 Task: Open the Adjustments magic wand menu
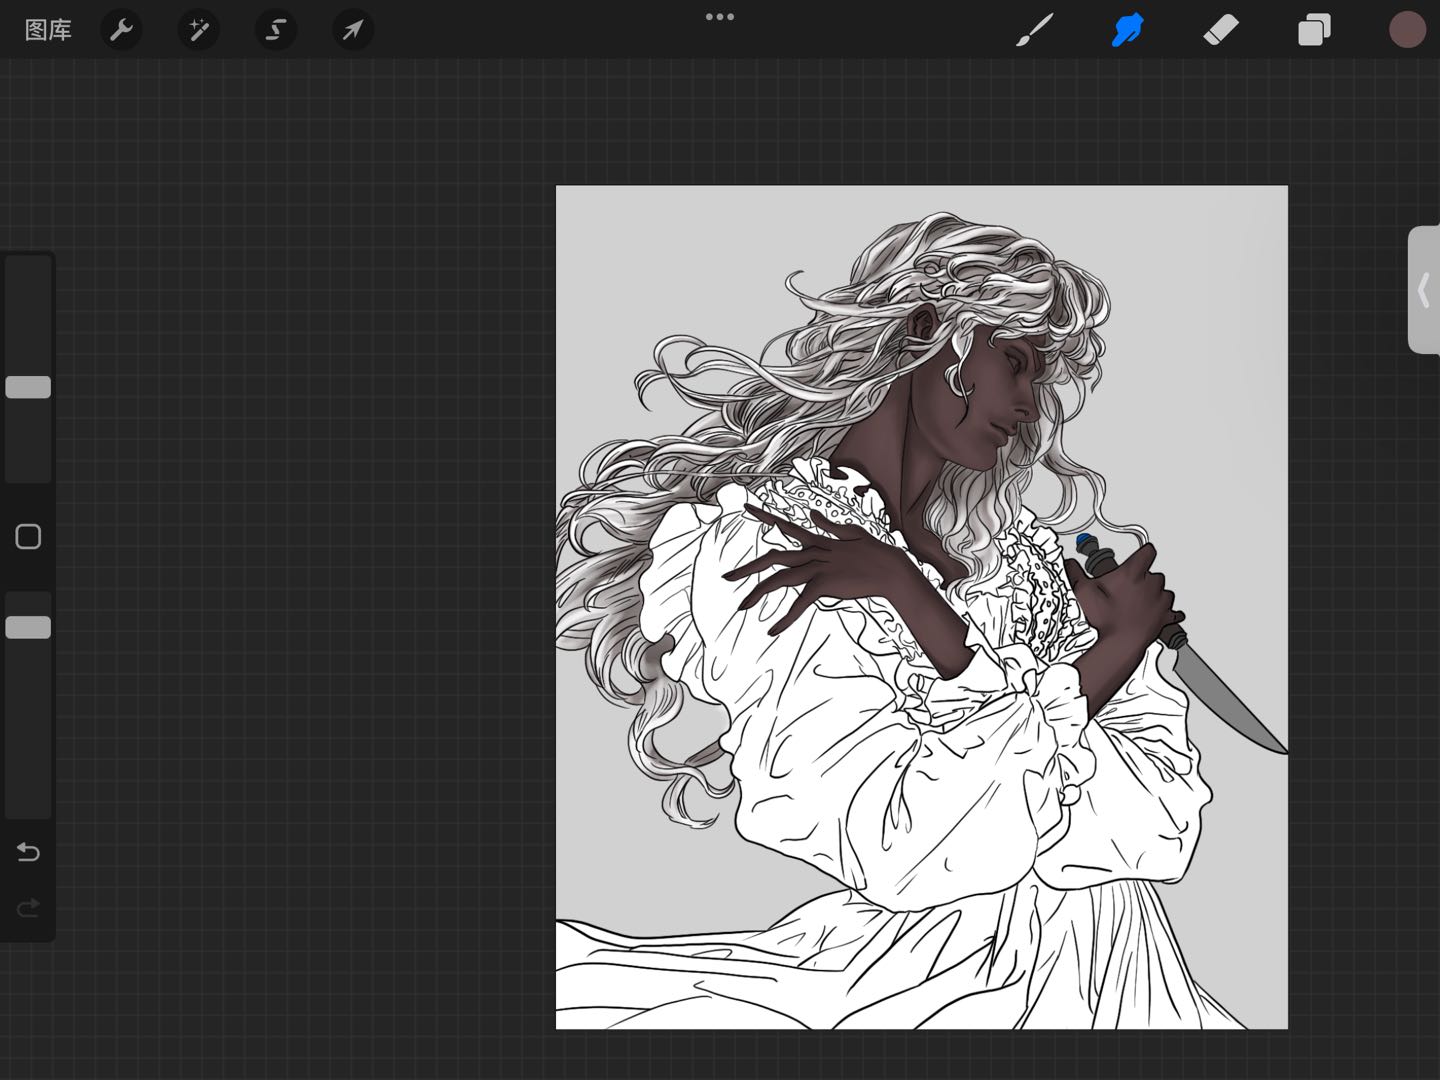pos(198,30)
